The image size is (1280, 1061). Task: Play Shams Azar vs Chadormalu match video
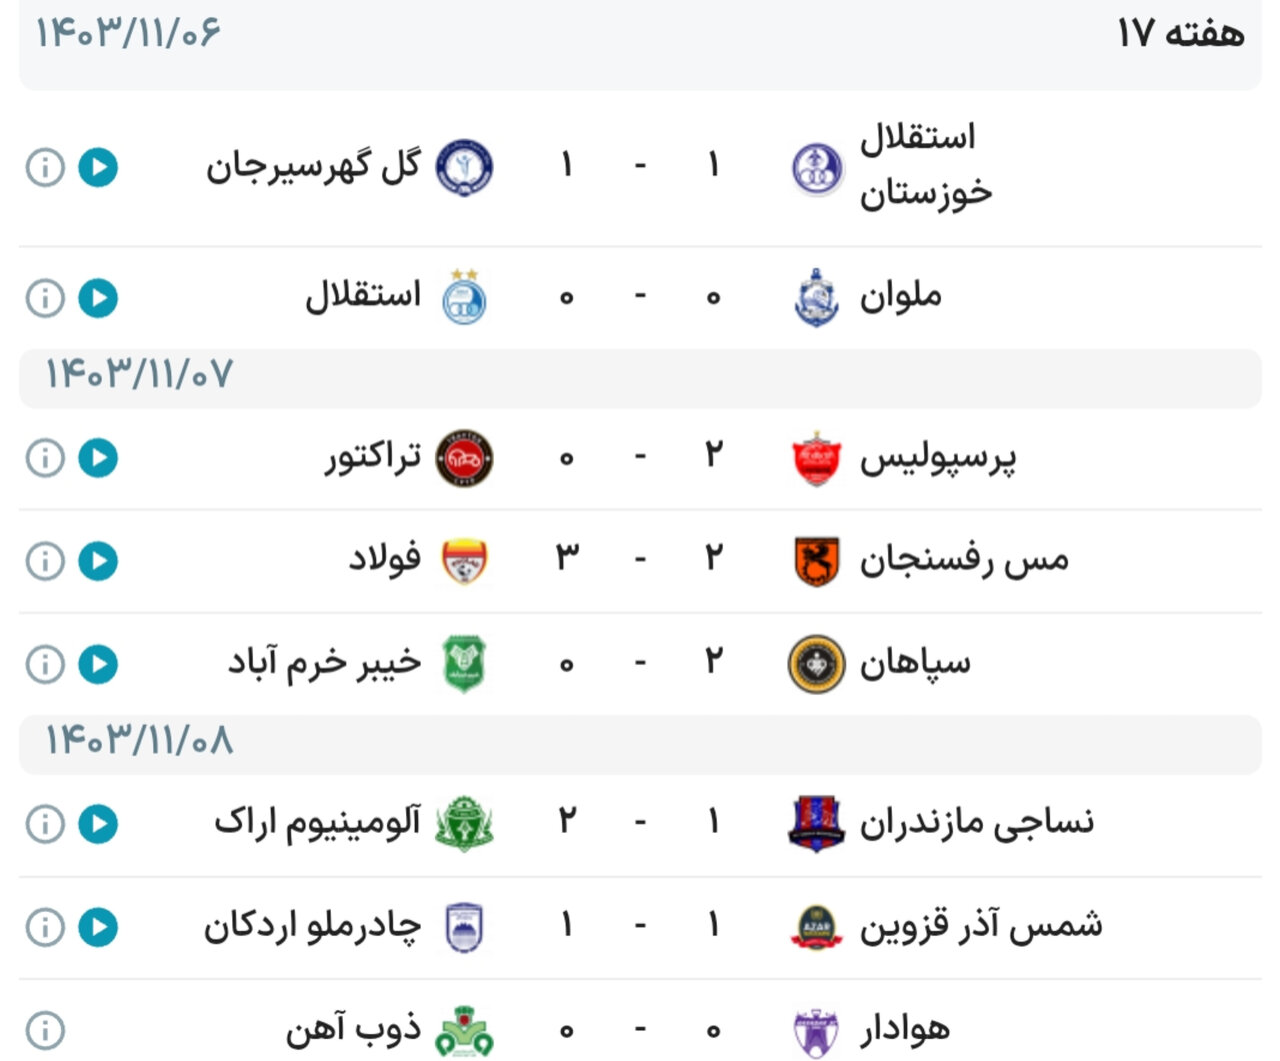click(x=99, y=927)
